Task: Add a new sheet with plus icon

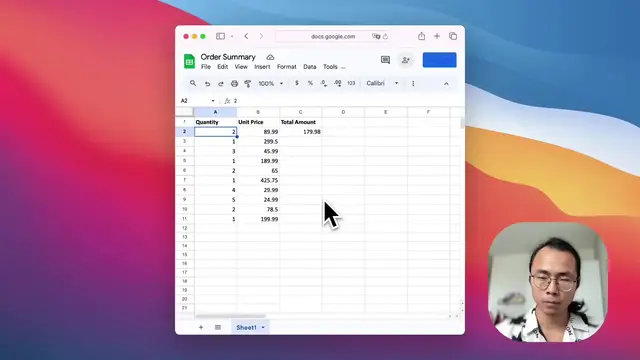Action: (201, 327)
